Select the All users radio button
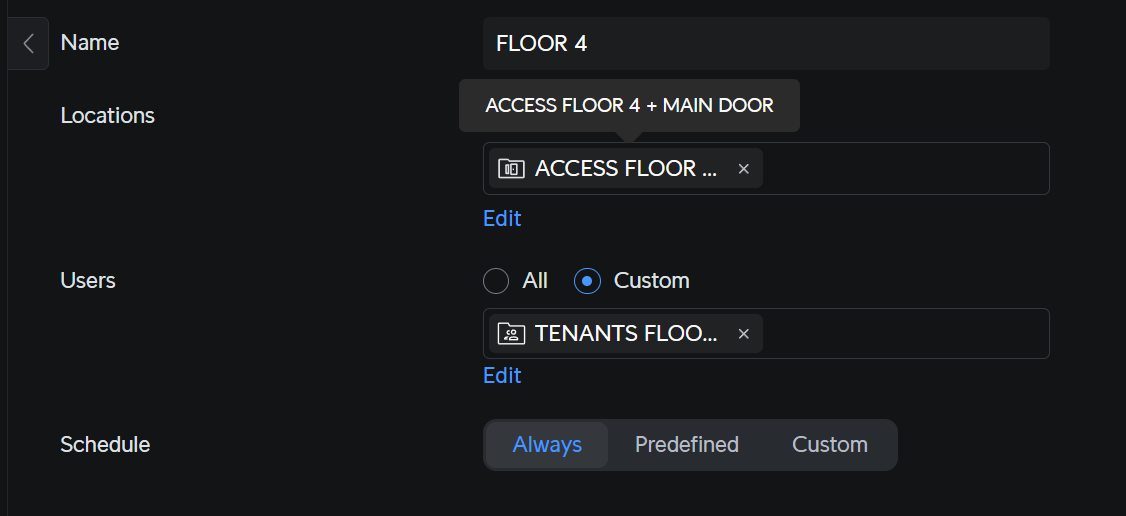 [x=496, y=281]
